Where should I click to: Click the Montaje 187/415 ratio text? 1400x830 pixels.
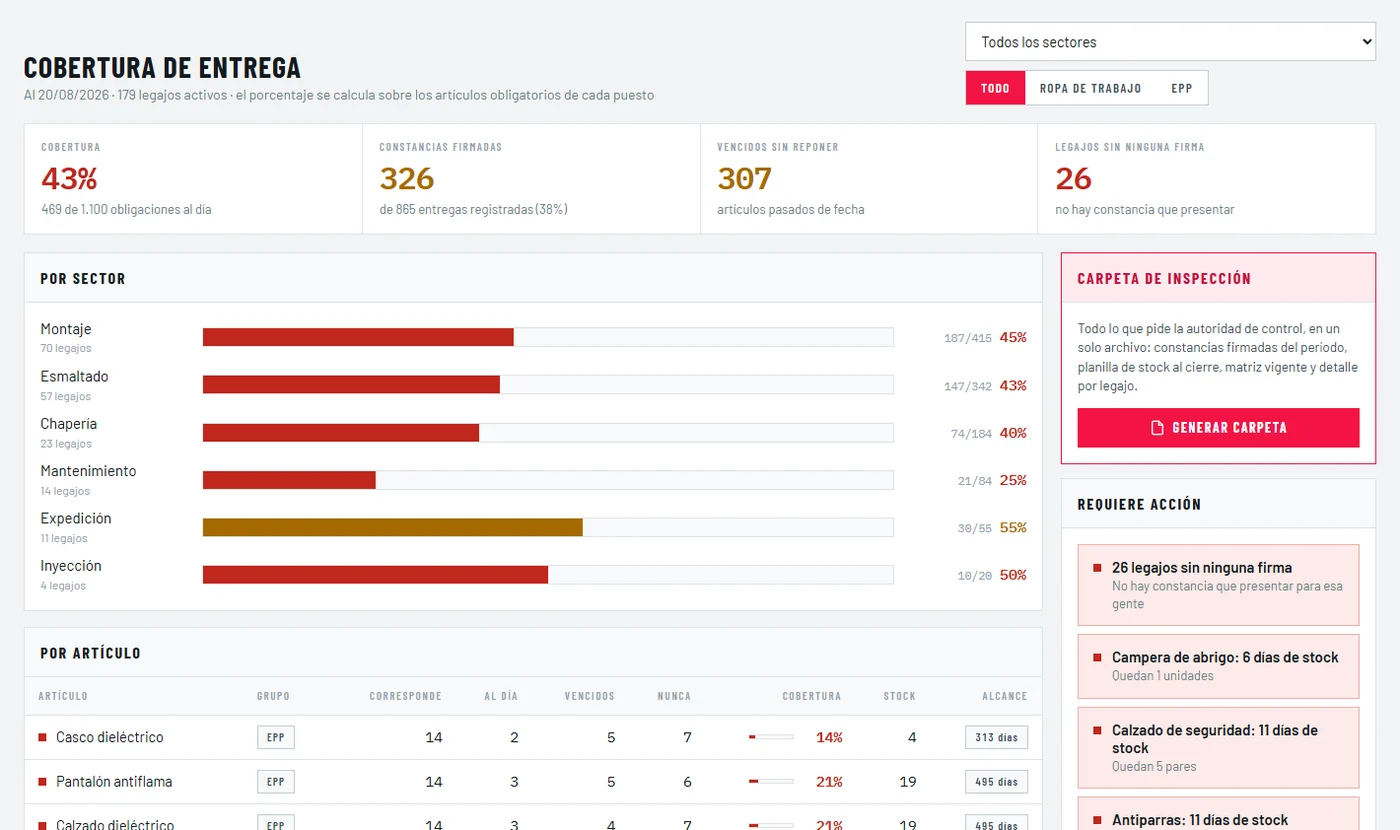point(968,338)
